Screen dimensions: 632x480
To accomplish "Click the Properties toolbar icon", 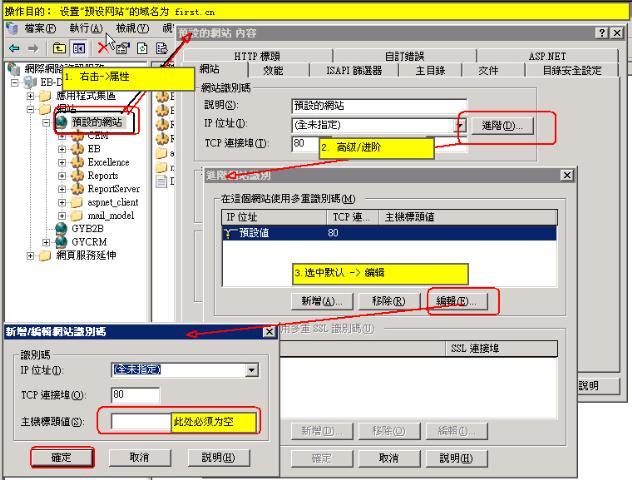I will click(123, 48).
